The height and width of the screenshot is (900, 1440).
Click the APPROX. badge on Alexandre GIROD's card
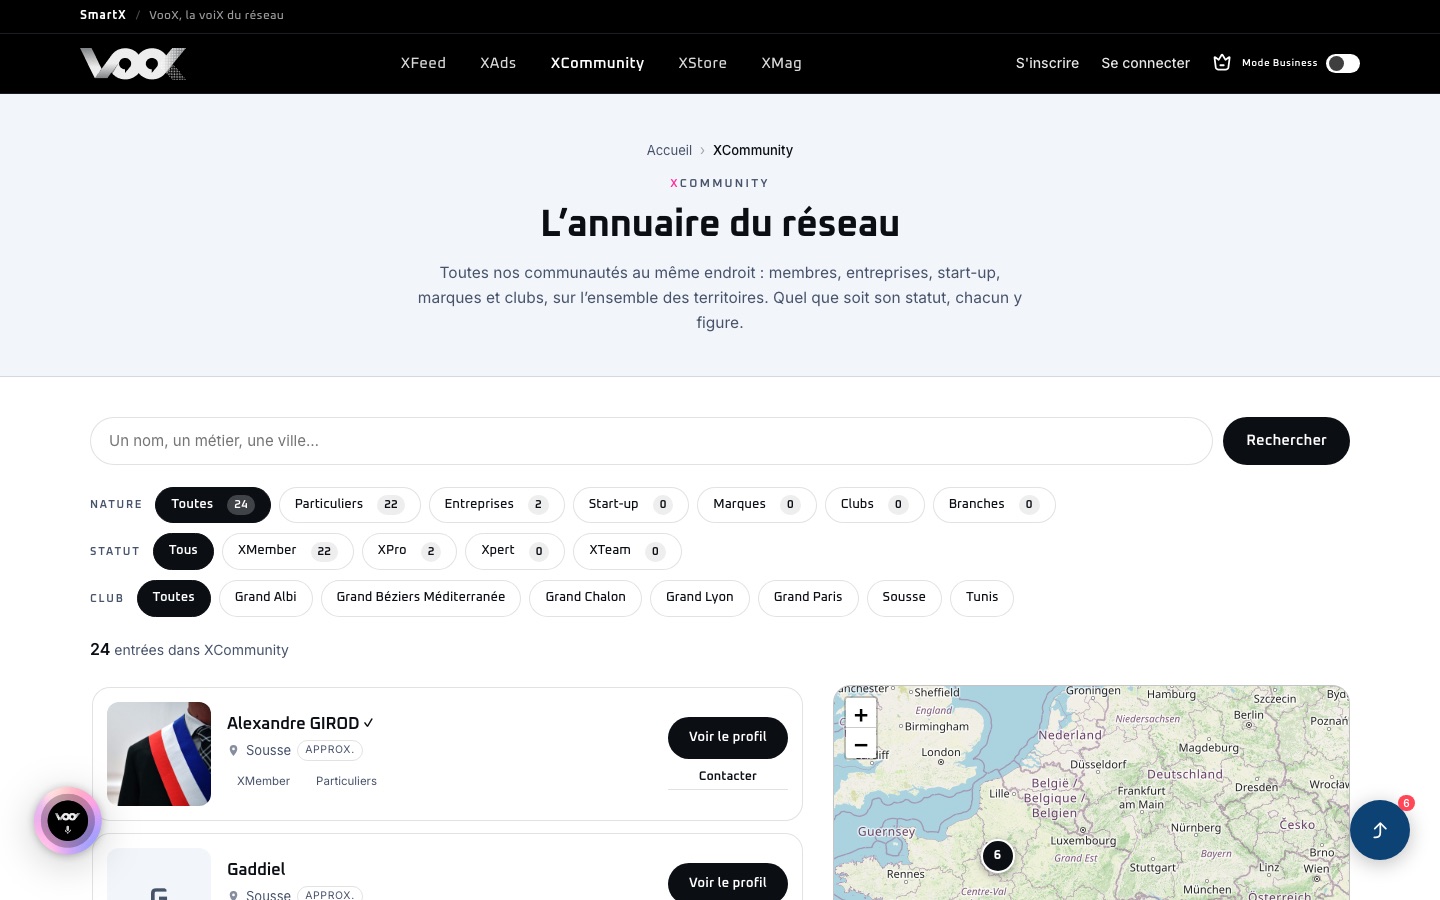[x=330, y=750]
